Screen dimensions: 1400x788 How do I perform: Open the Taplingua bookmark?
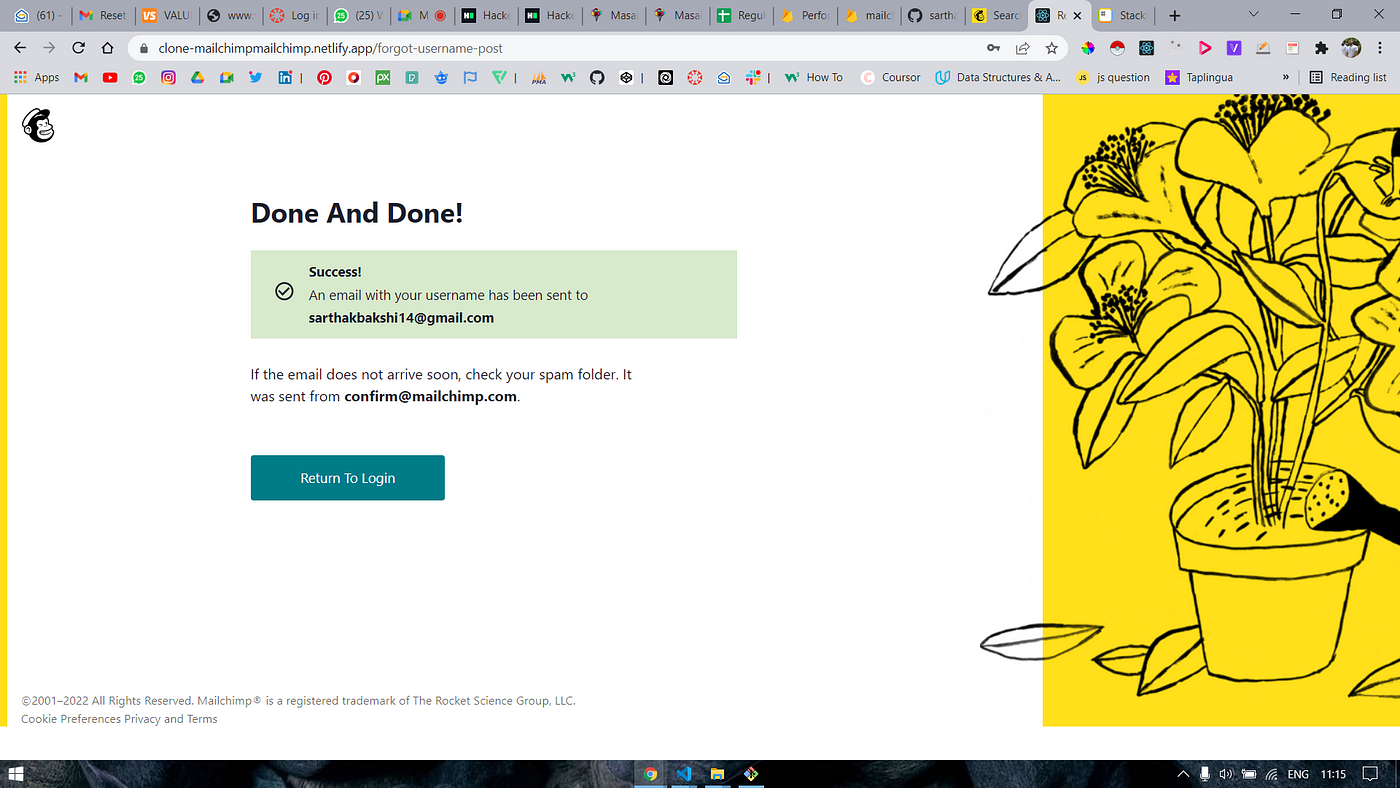point(1199,77)
